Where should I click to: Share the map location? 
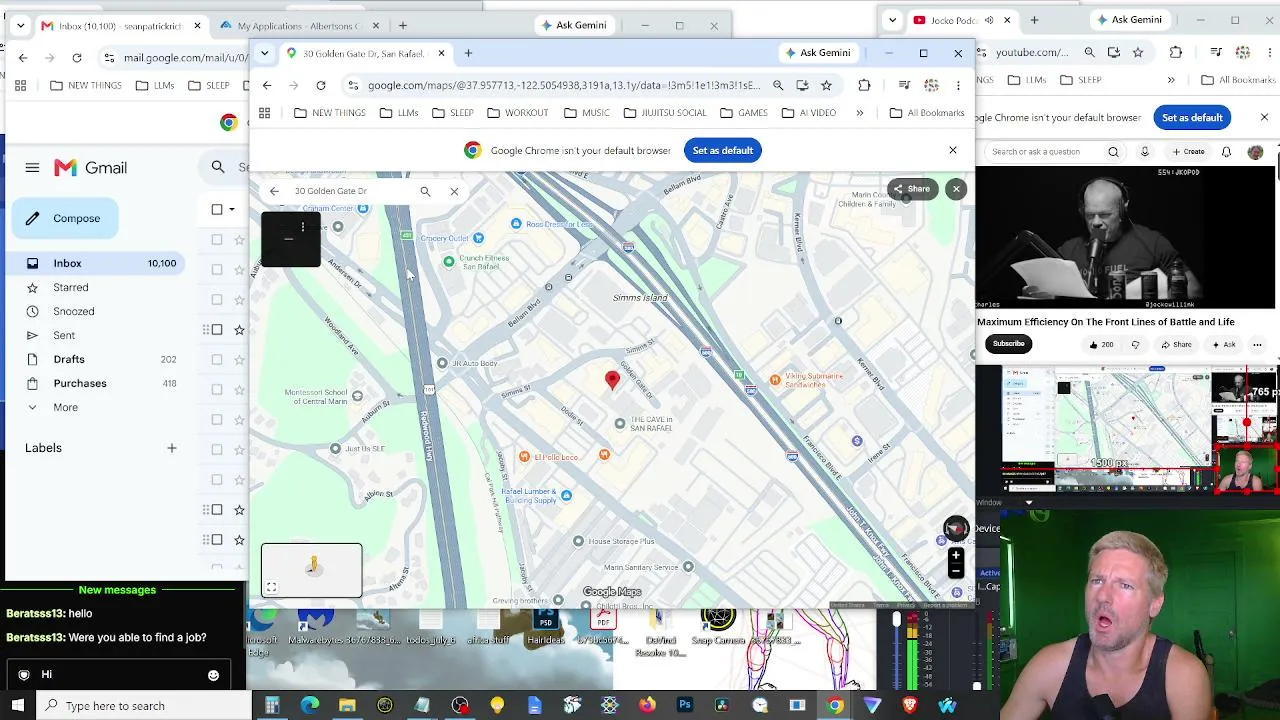coord(912,189)
